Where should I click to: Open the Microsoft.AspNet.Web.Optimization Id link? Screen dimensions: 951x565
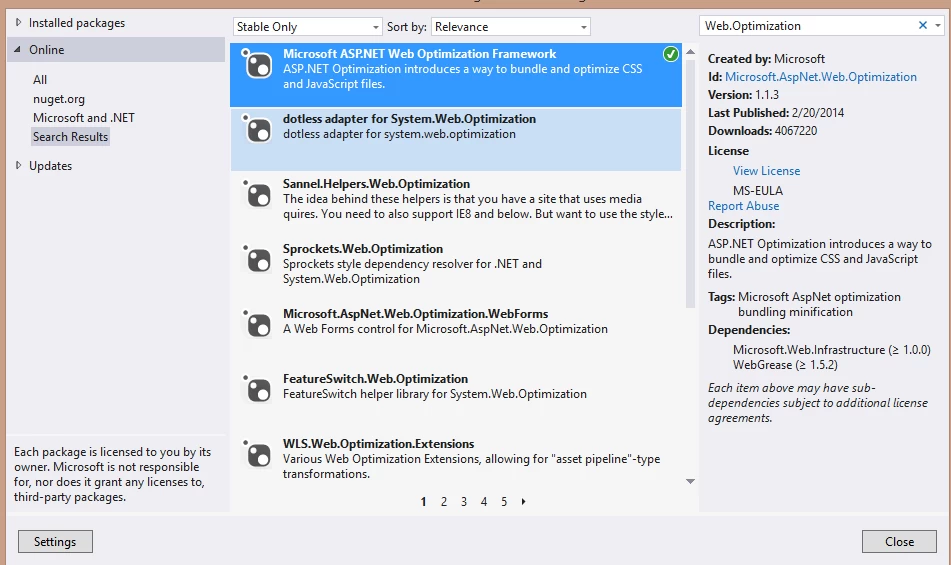(x=821, y=76)
